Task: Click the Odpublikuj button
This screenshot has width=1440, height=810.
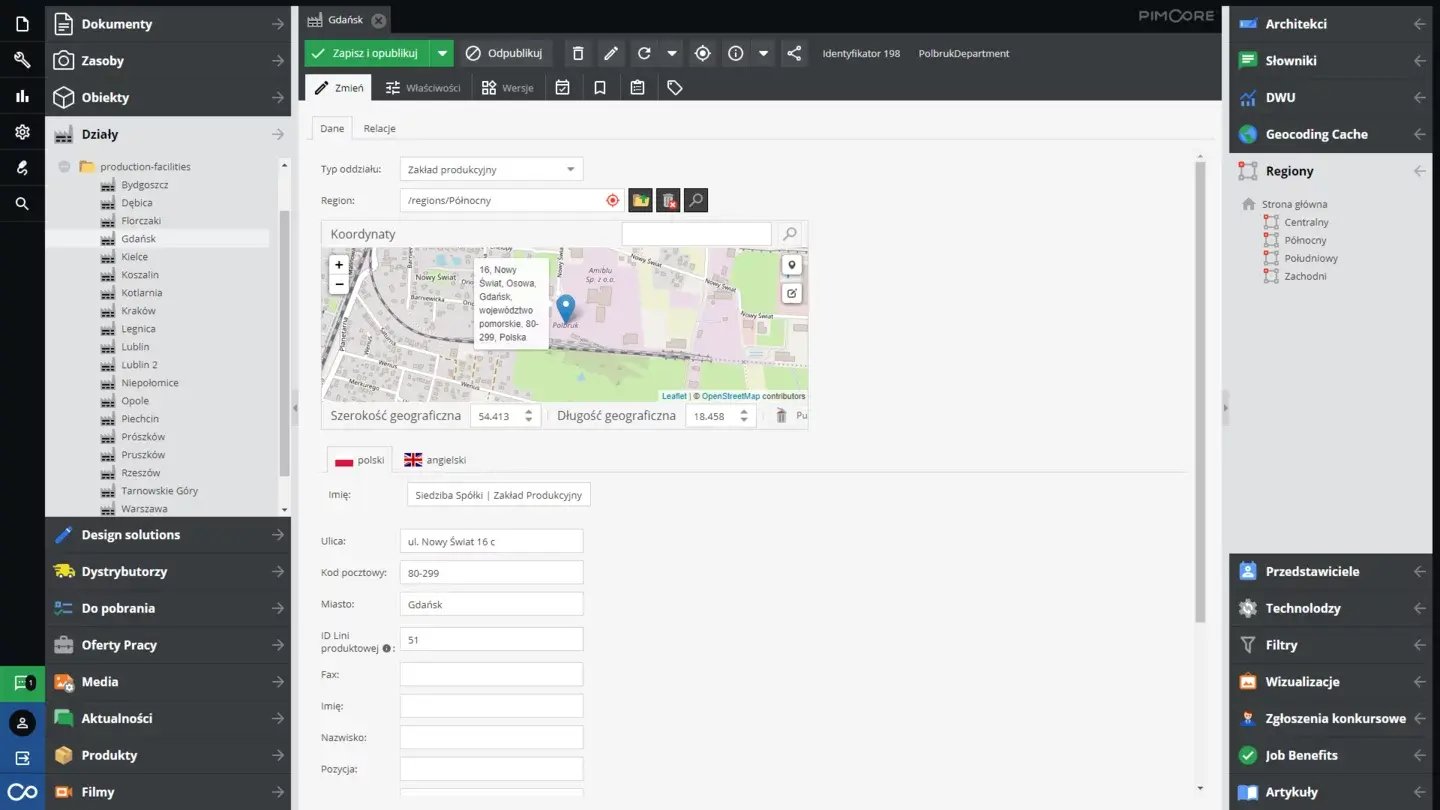Action: tap(505, 53)
